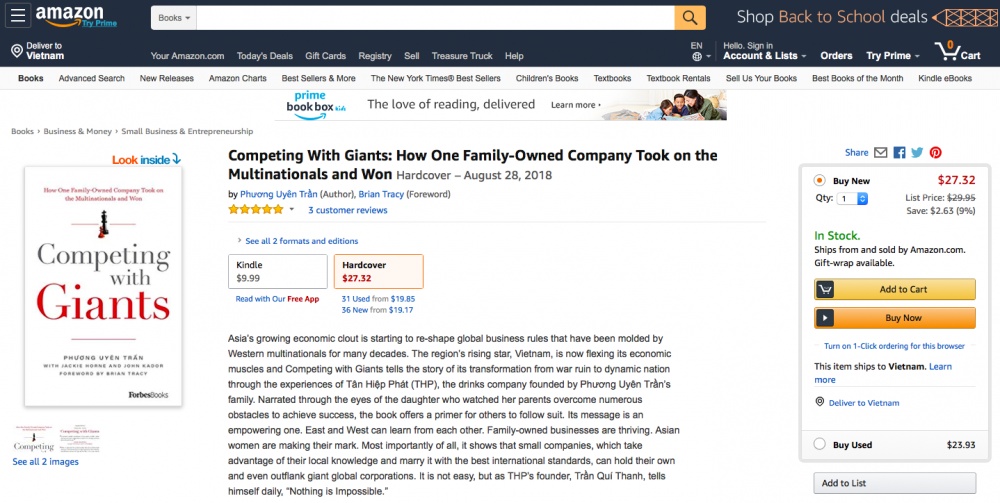Open the Books search category dropdown

point(176,18)
